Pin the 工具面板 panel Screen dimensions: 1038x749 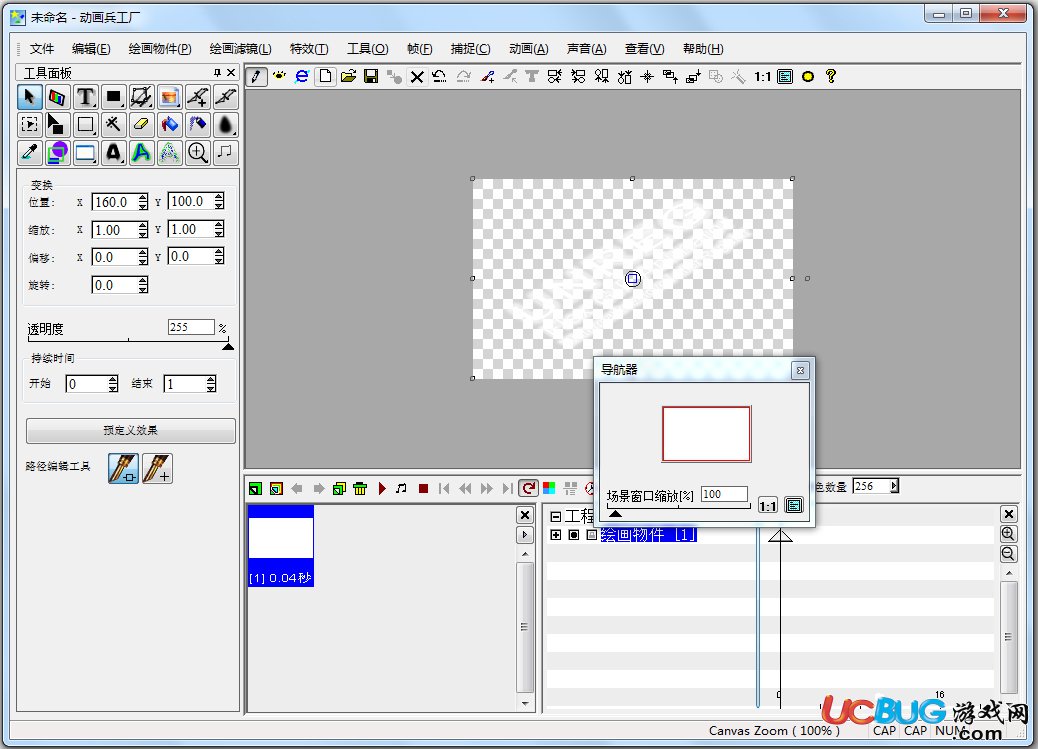216,73
